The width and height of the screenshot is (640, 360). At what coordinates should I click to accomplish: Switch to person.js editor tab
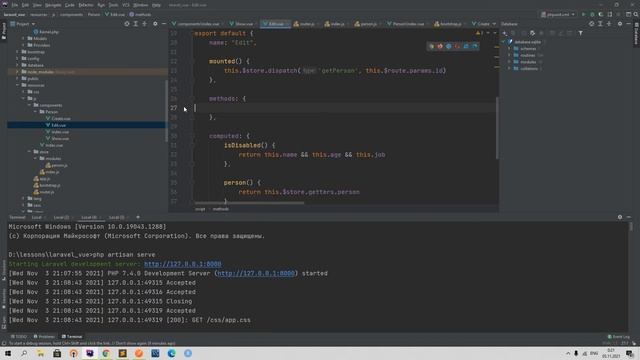tap(368, 24)
